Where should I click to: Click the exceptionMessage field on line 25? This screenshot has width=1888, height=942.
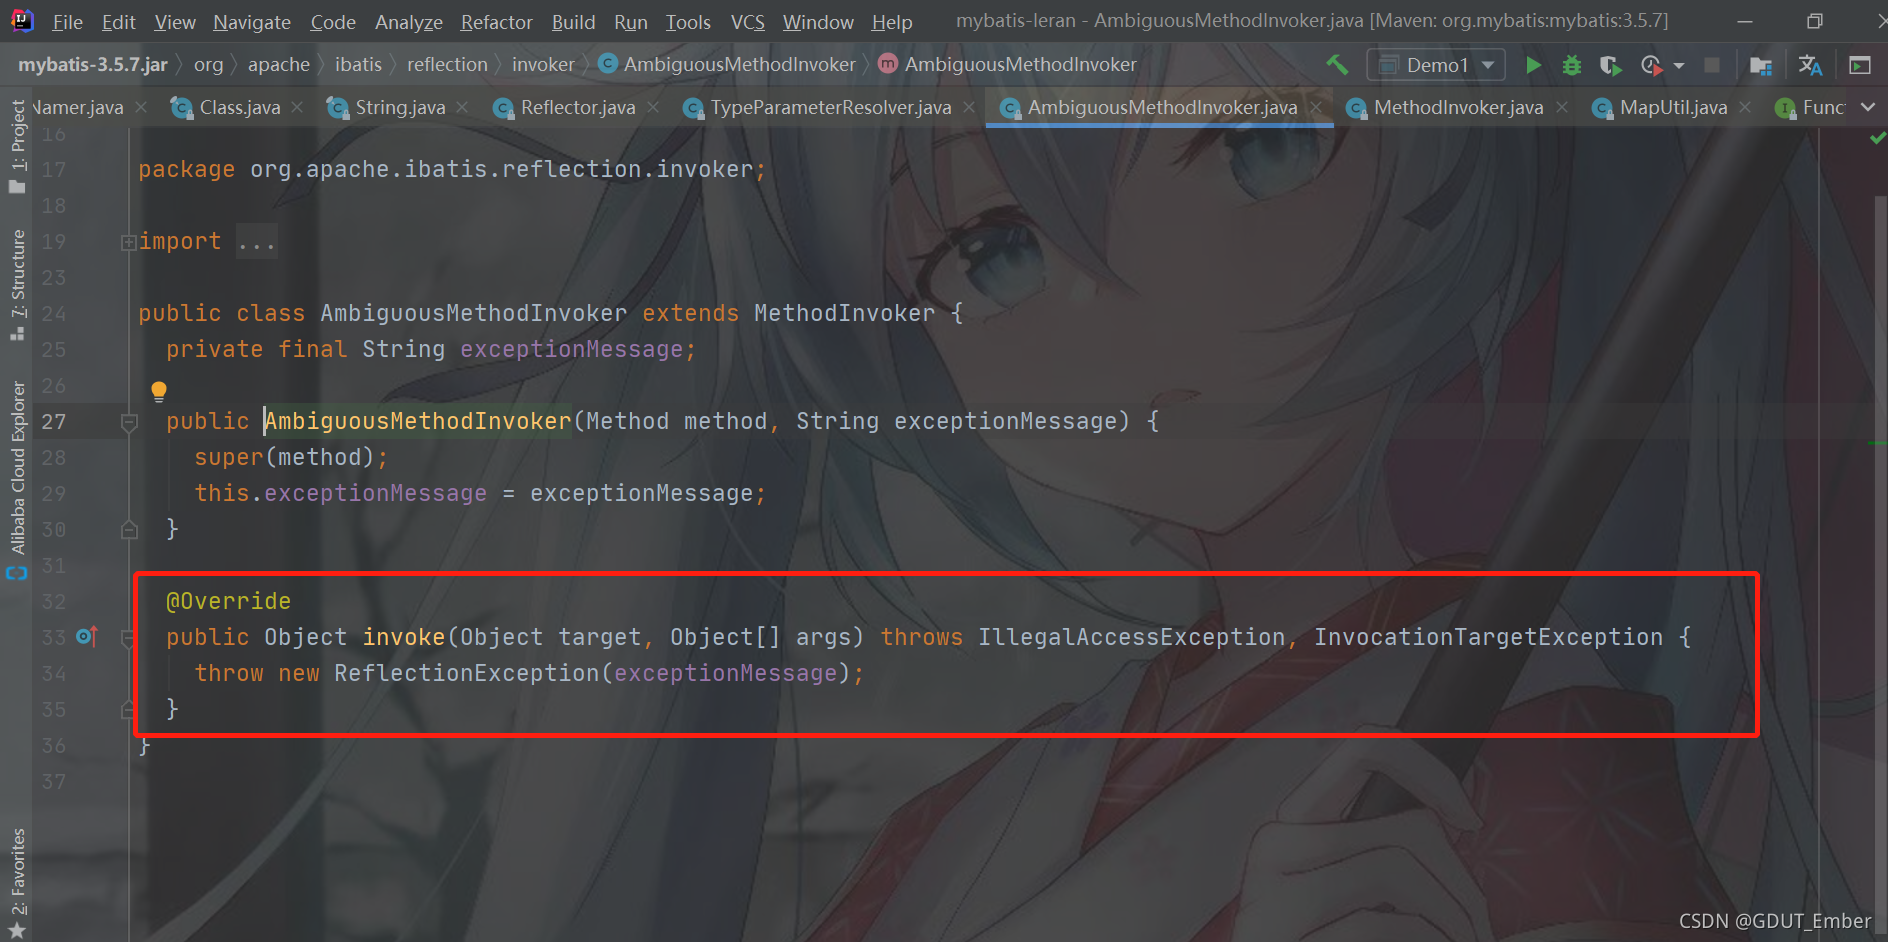tap(571, 349)
